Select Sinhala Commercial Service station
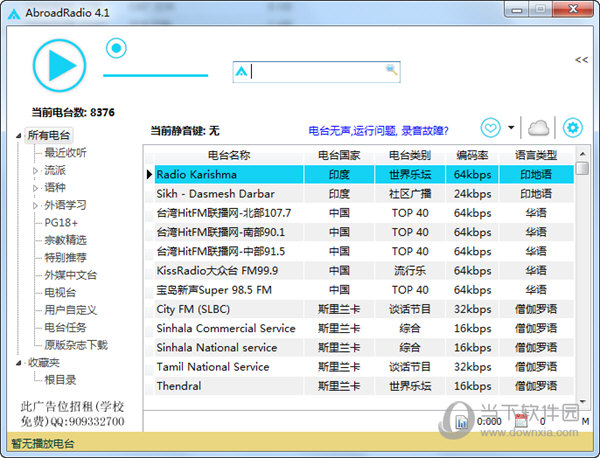600x458 pixels. (x=360, y=328)
